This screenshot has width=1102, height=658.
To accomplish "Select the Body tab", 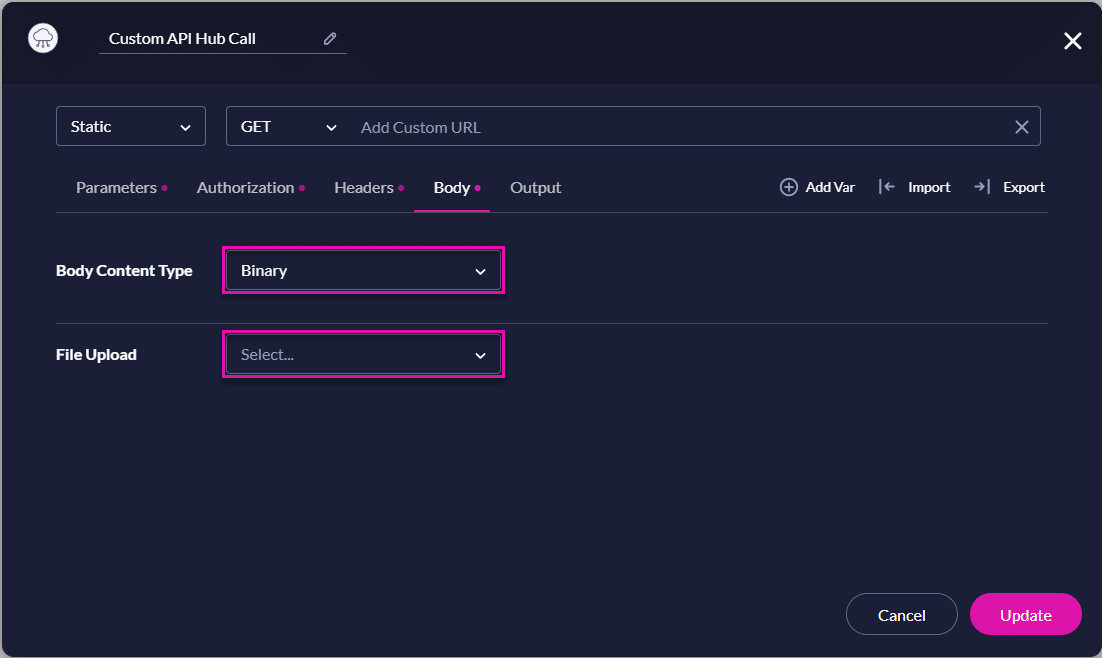I will pyautogui.click(x=452, y=188).
